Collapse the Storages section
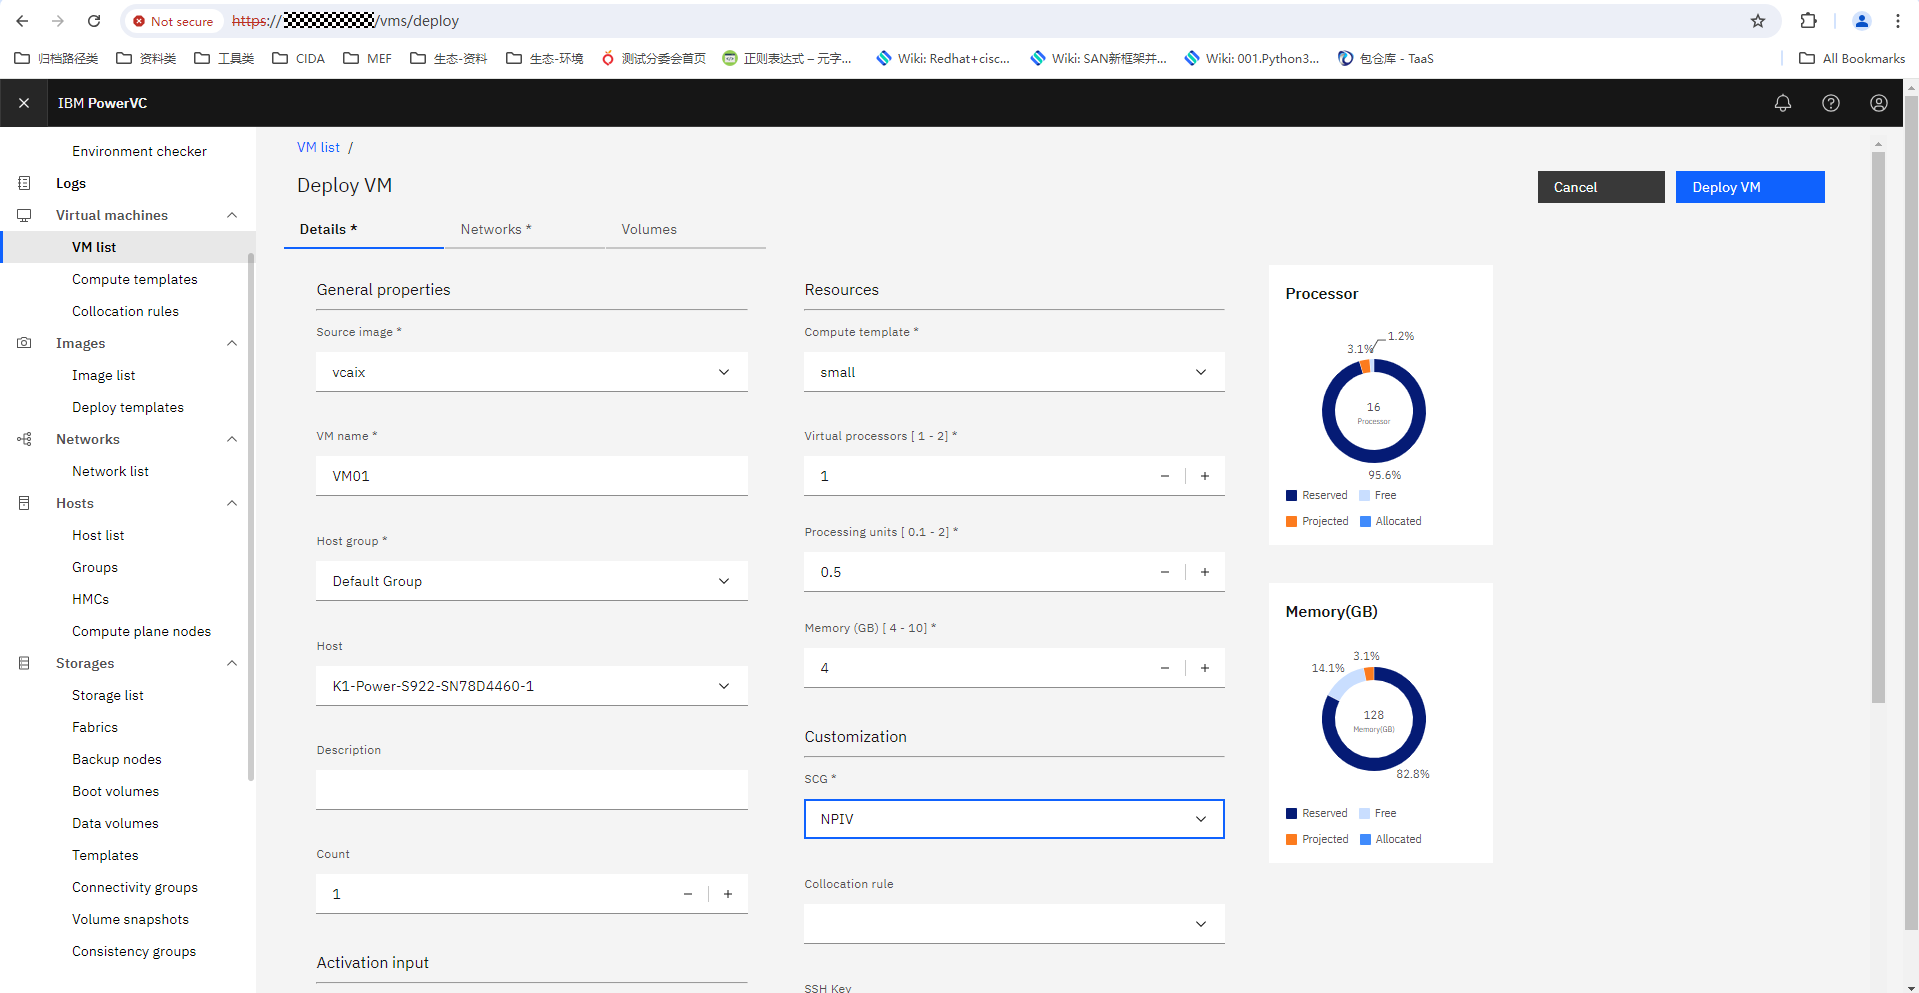 (x=232, y=663)
